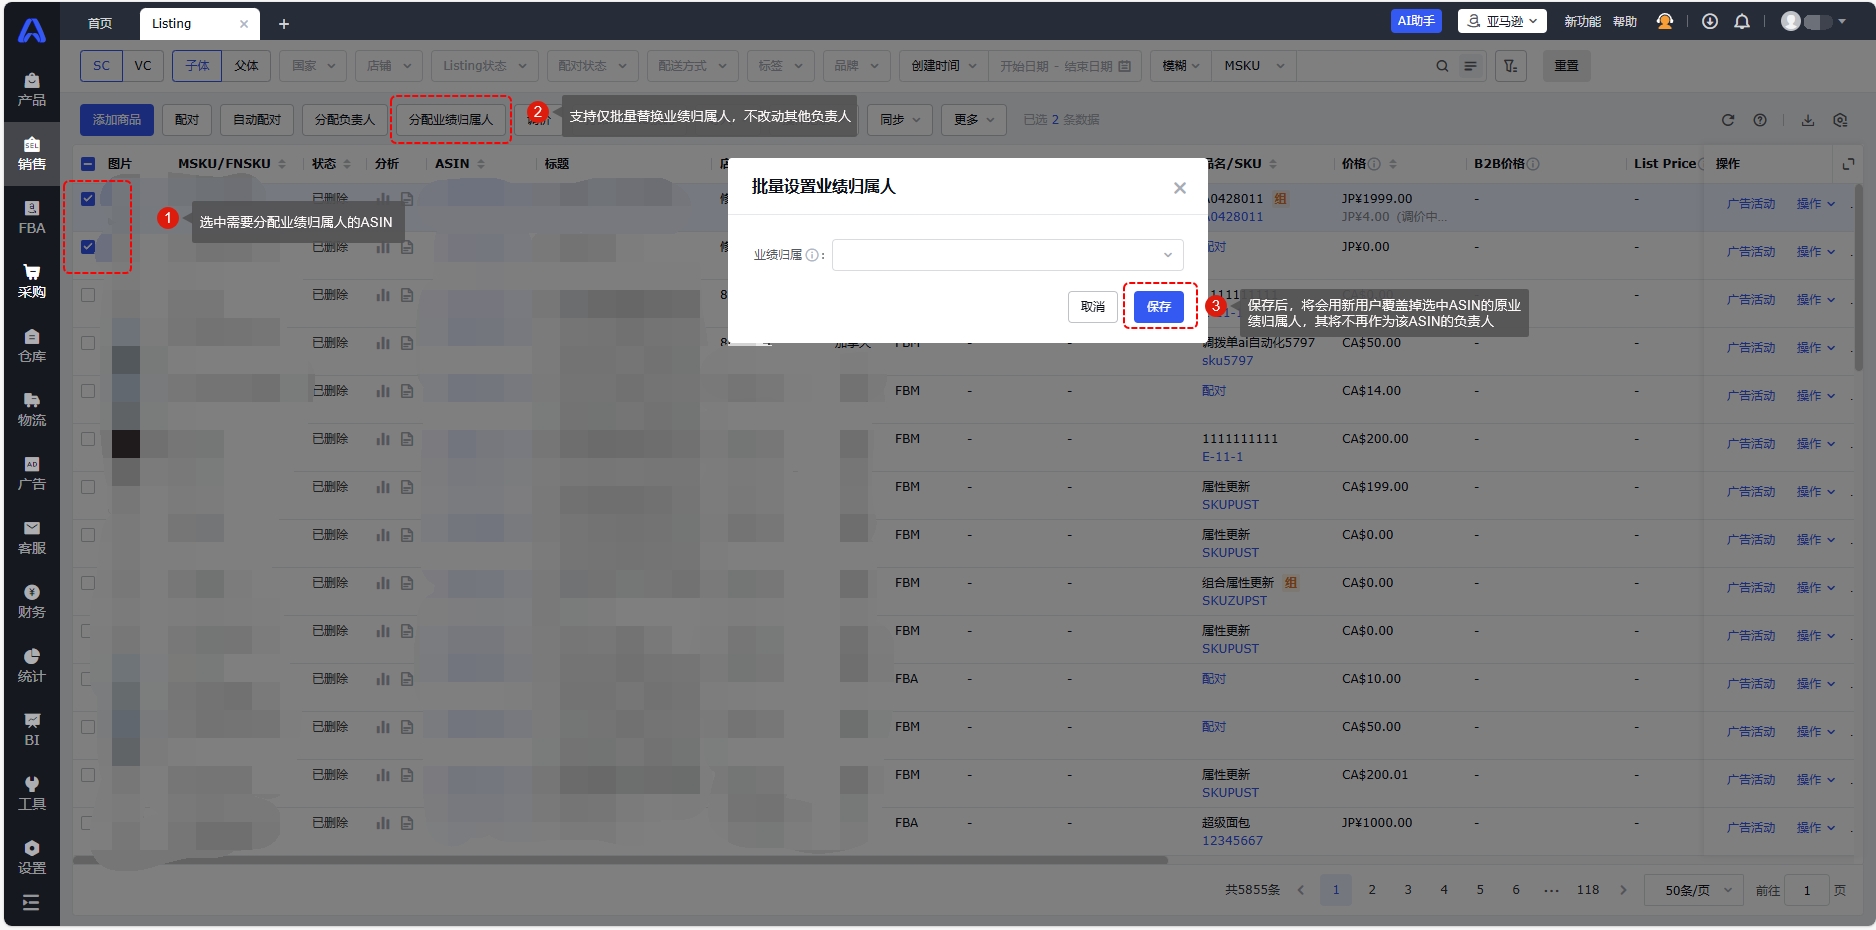Select the Listing tab
1876x930 pixels.
coord(198,24)
